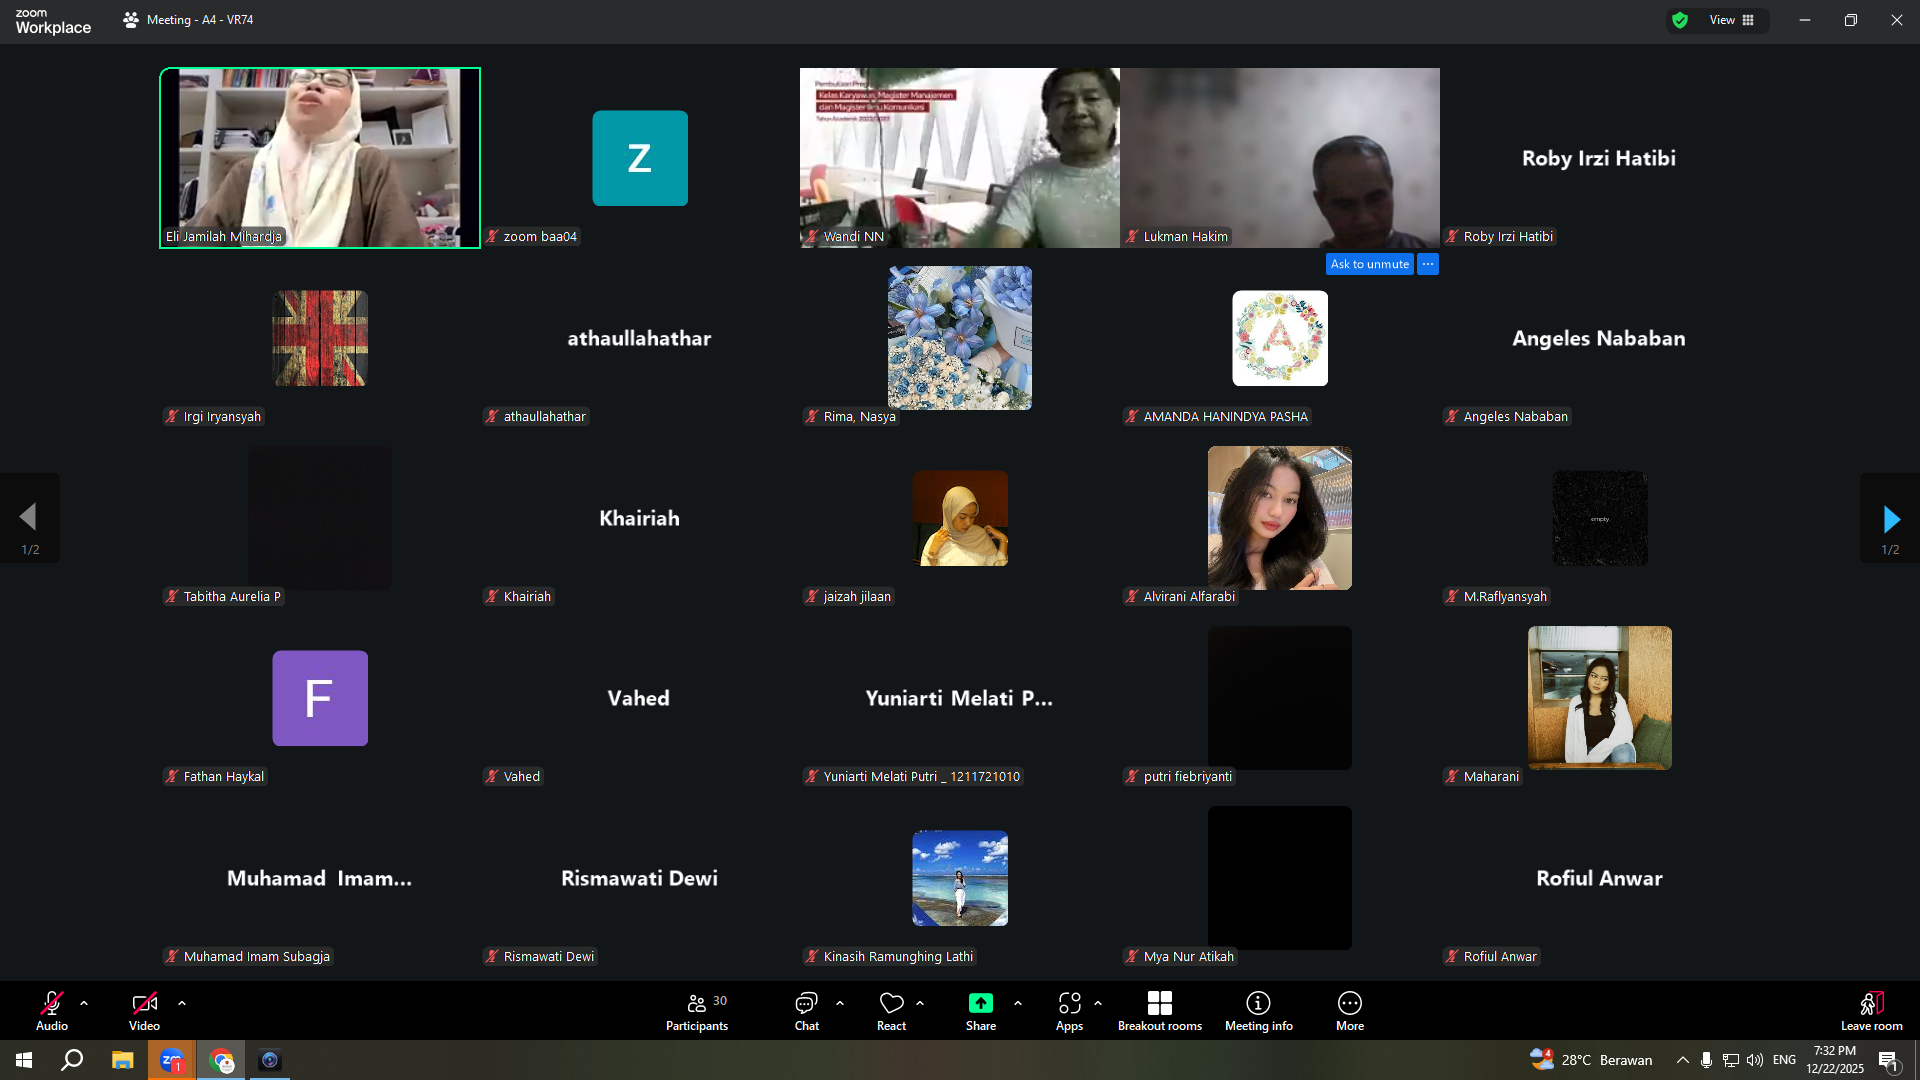Open File Explorer from the taskbar
The image size is (1920, 1080).
pos(122,1060)
